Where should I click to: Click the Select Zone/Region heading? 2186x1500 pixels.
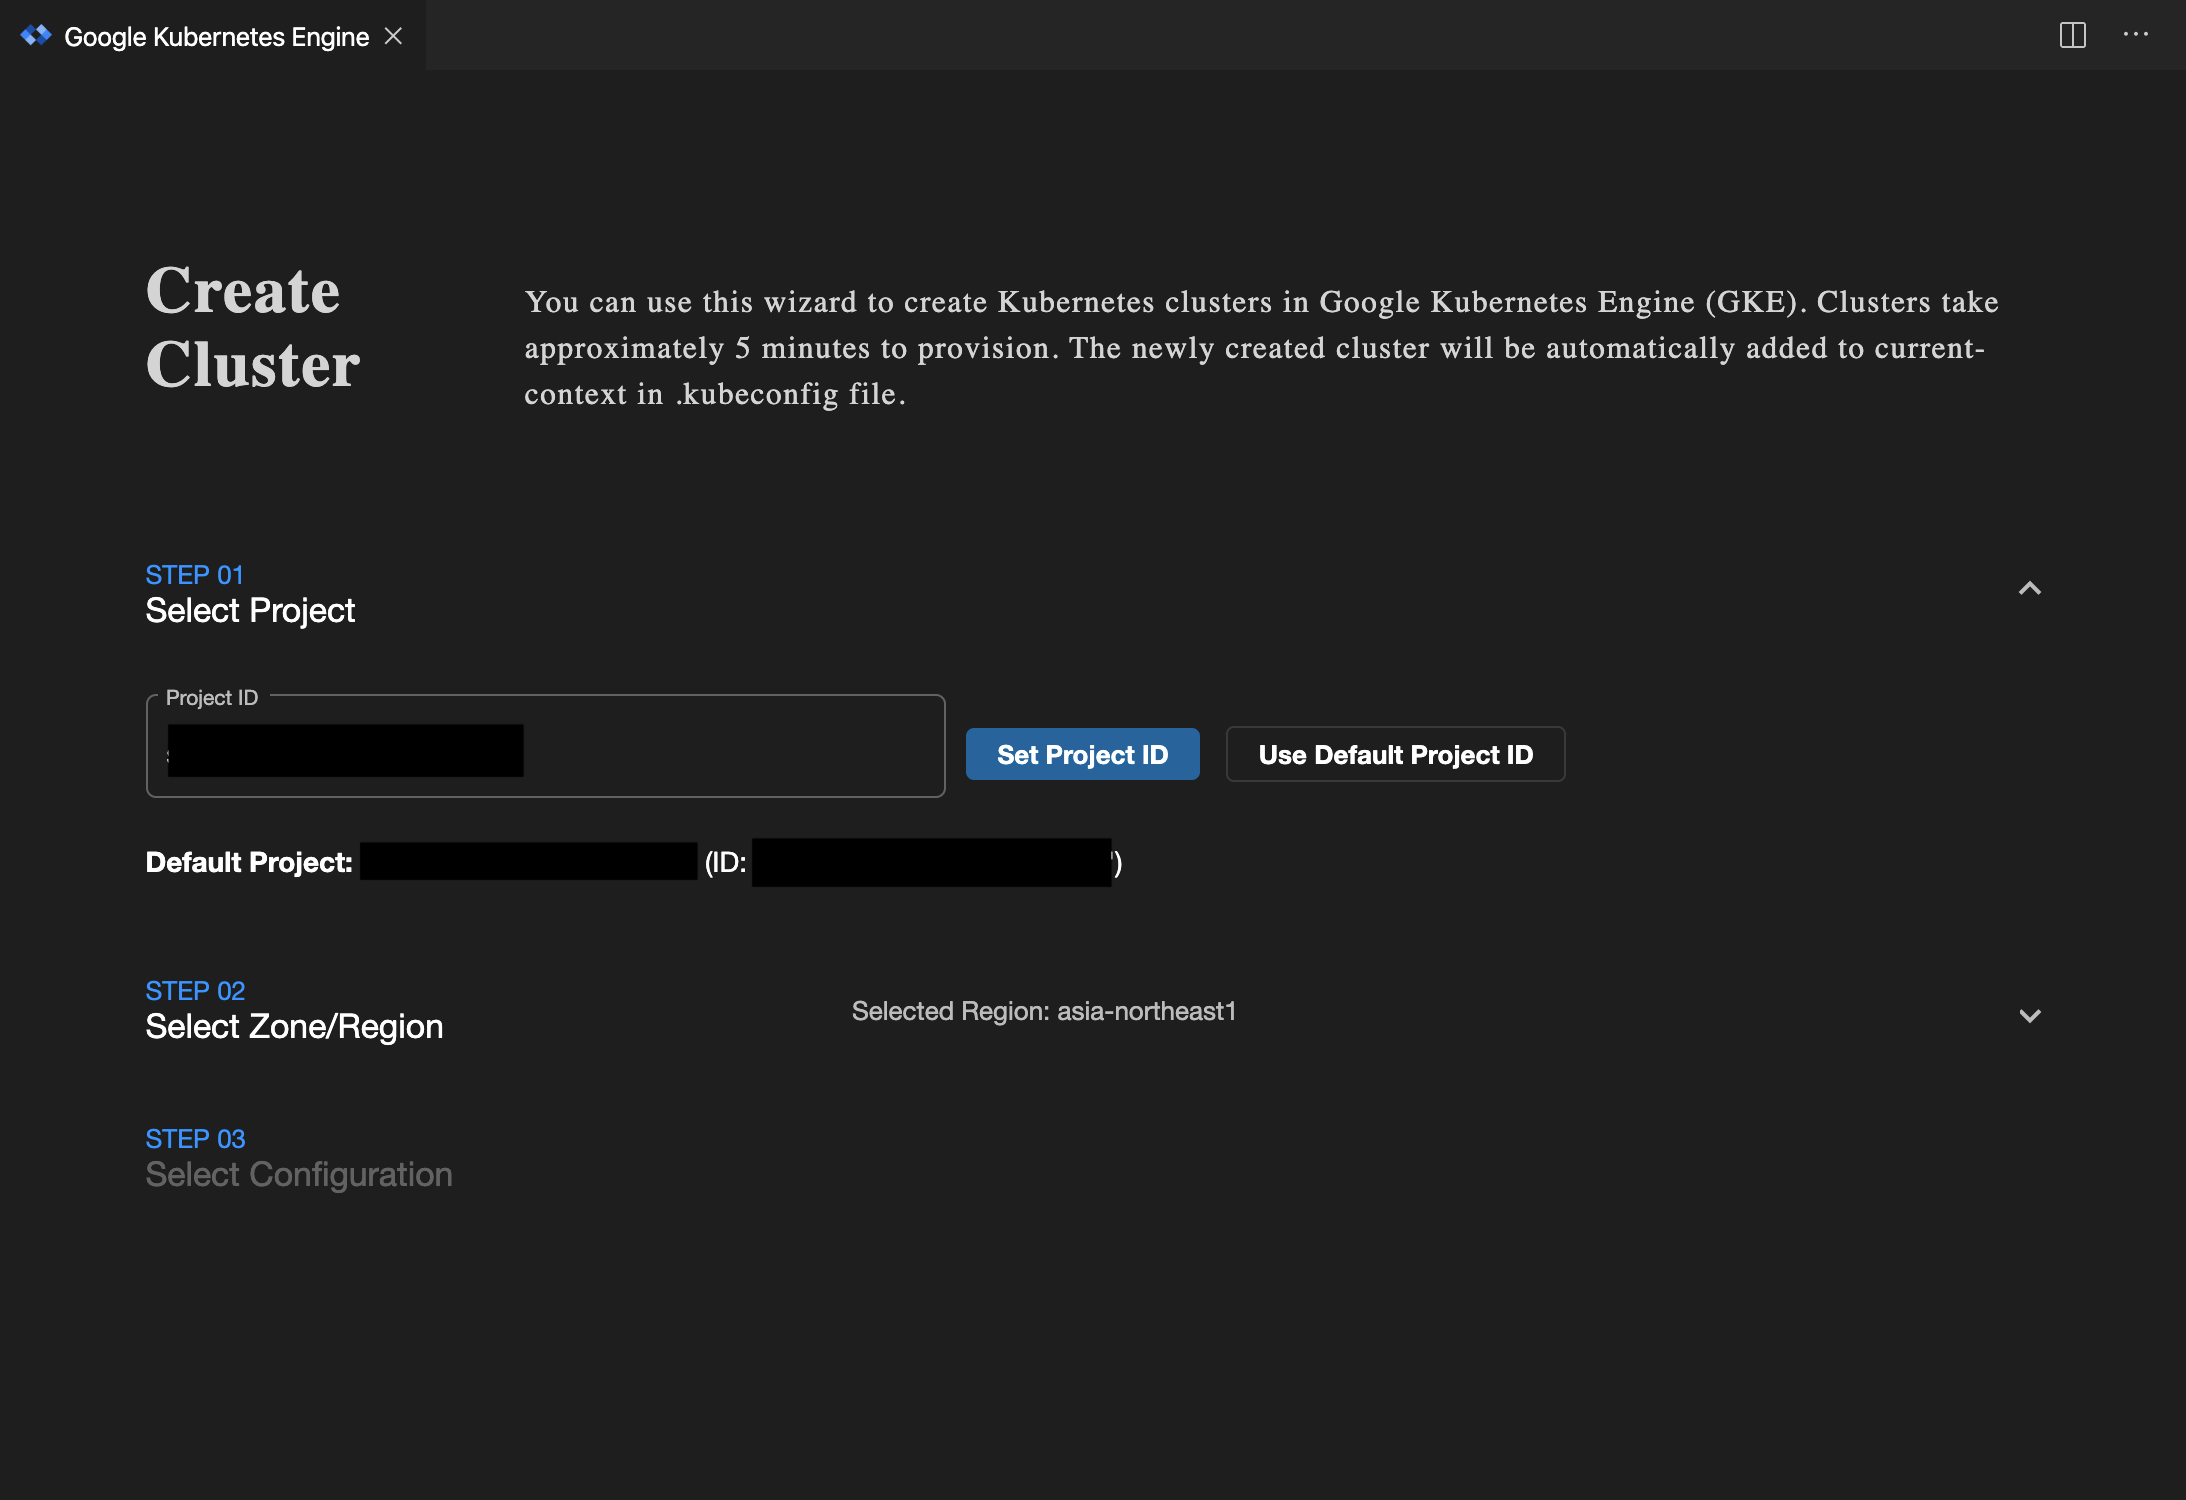click(x=294, y=1026)
